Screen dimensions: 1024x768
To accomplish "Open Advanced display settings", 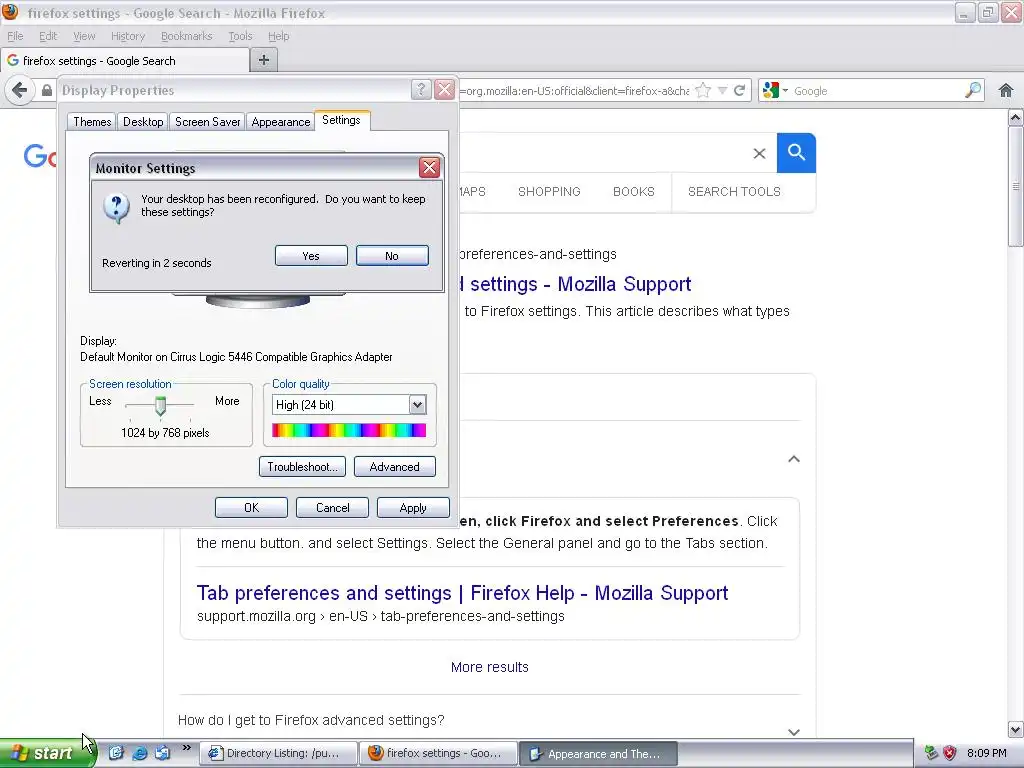I will (394, 466).
